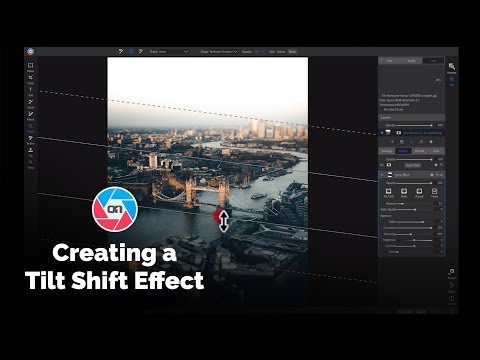
Task: Open More Lens Blur styles
Action: click(x=434, y=192)
